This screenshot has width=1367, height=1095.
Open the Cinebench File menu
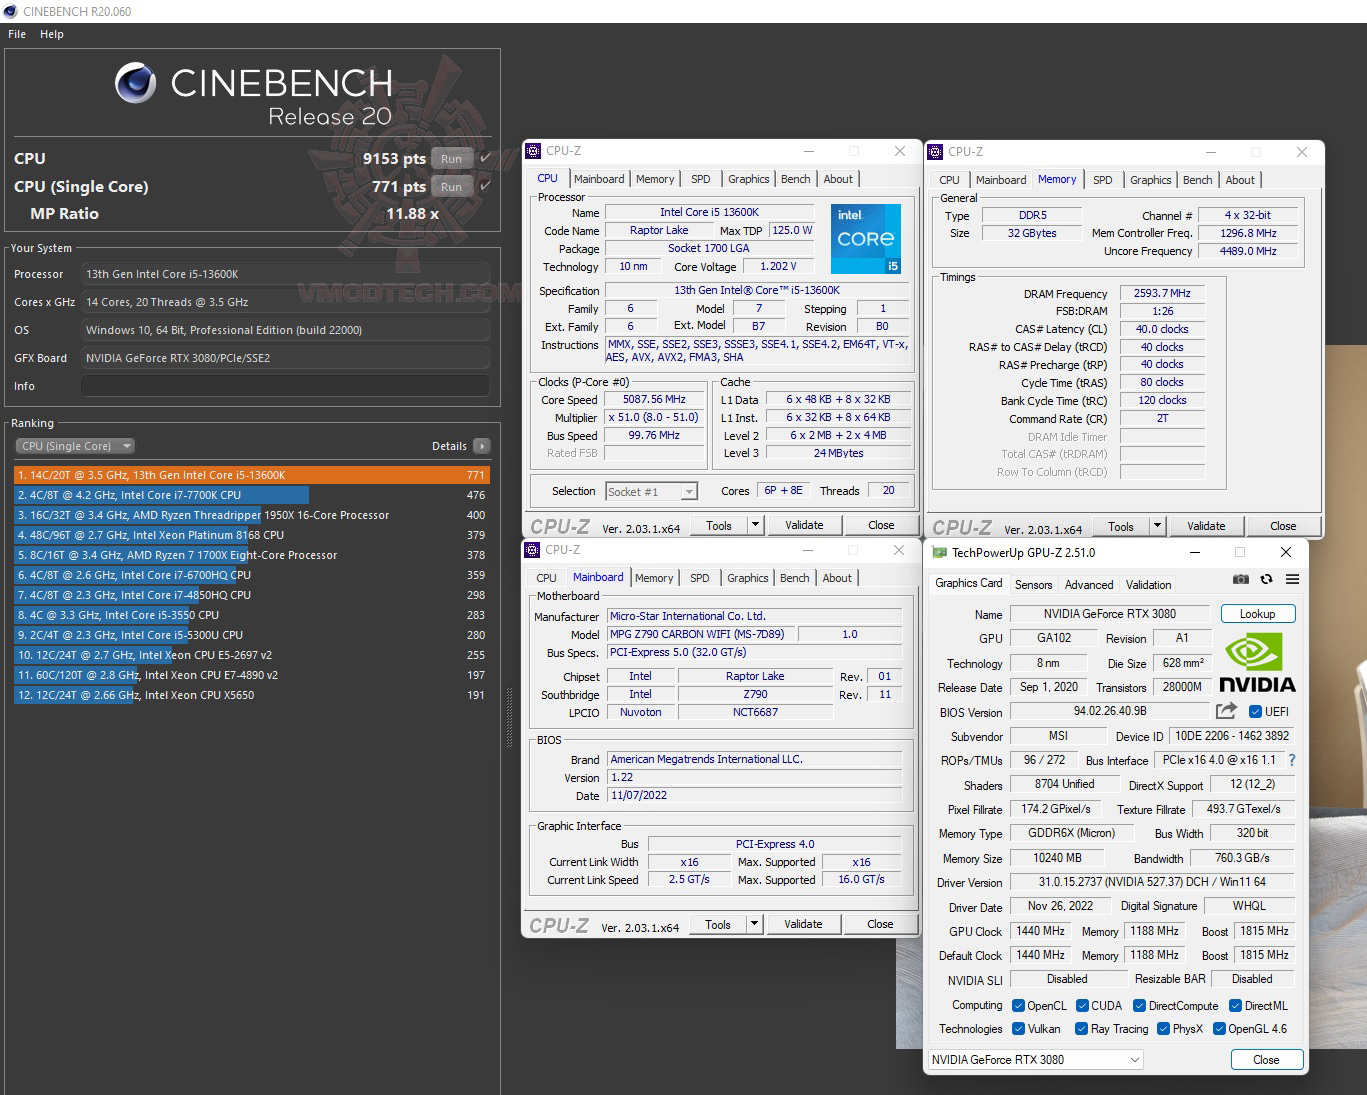(x=17, y=34)
